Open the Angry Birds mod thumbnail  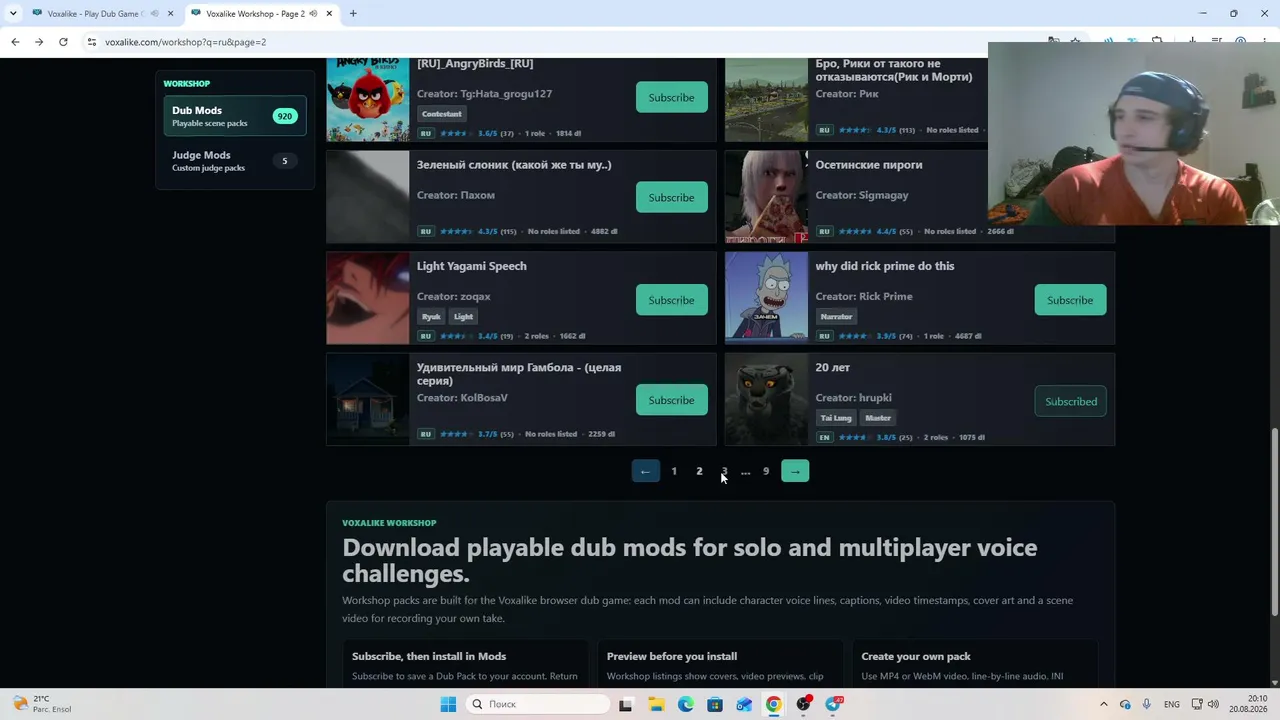368,100
